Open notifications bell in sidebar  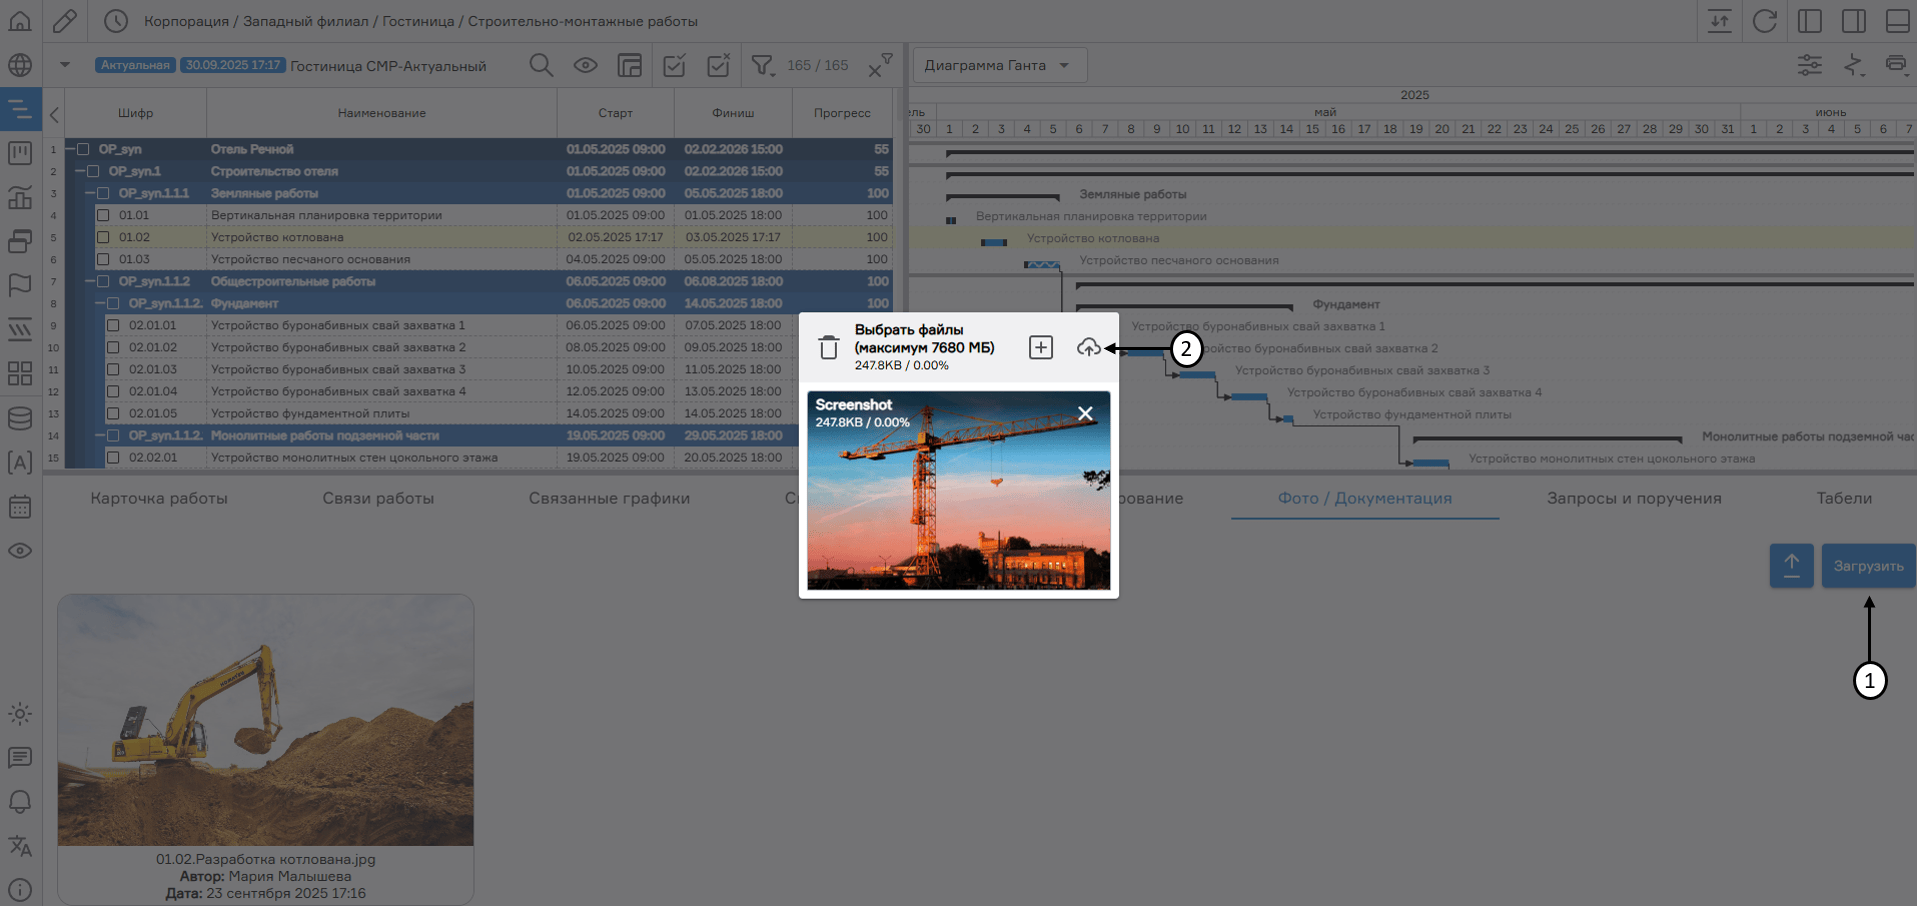(x=20, y=802)
